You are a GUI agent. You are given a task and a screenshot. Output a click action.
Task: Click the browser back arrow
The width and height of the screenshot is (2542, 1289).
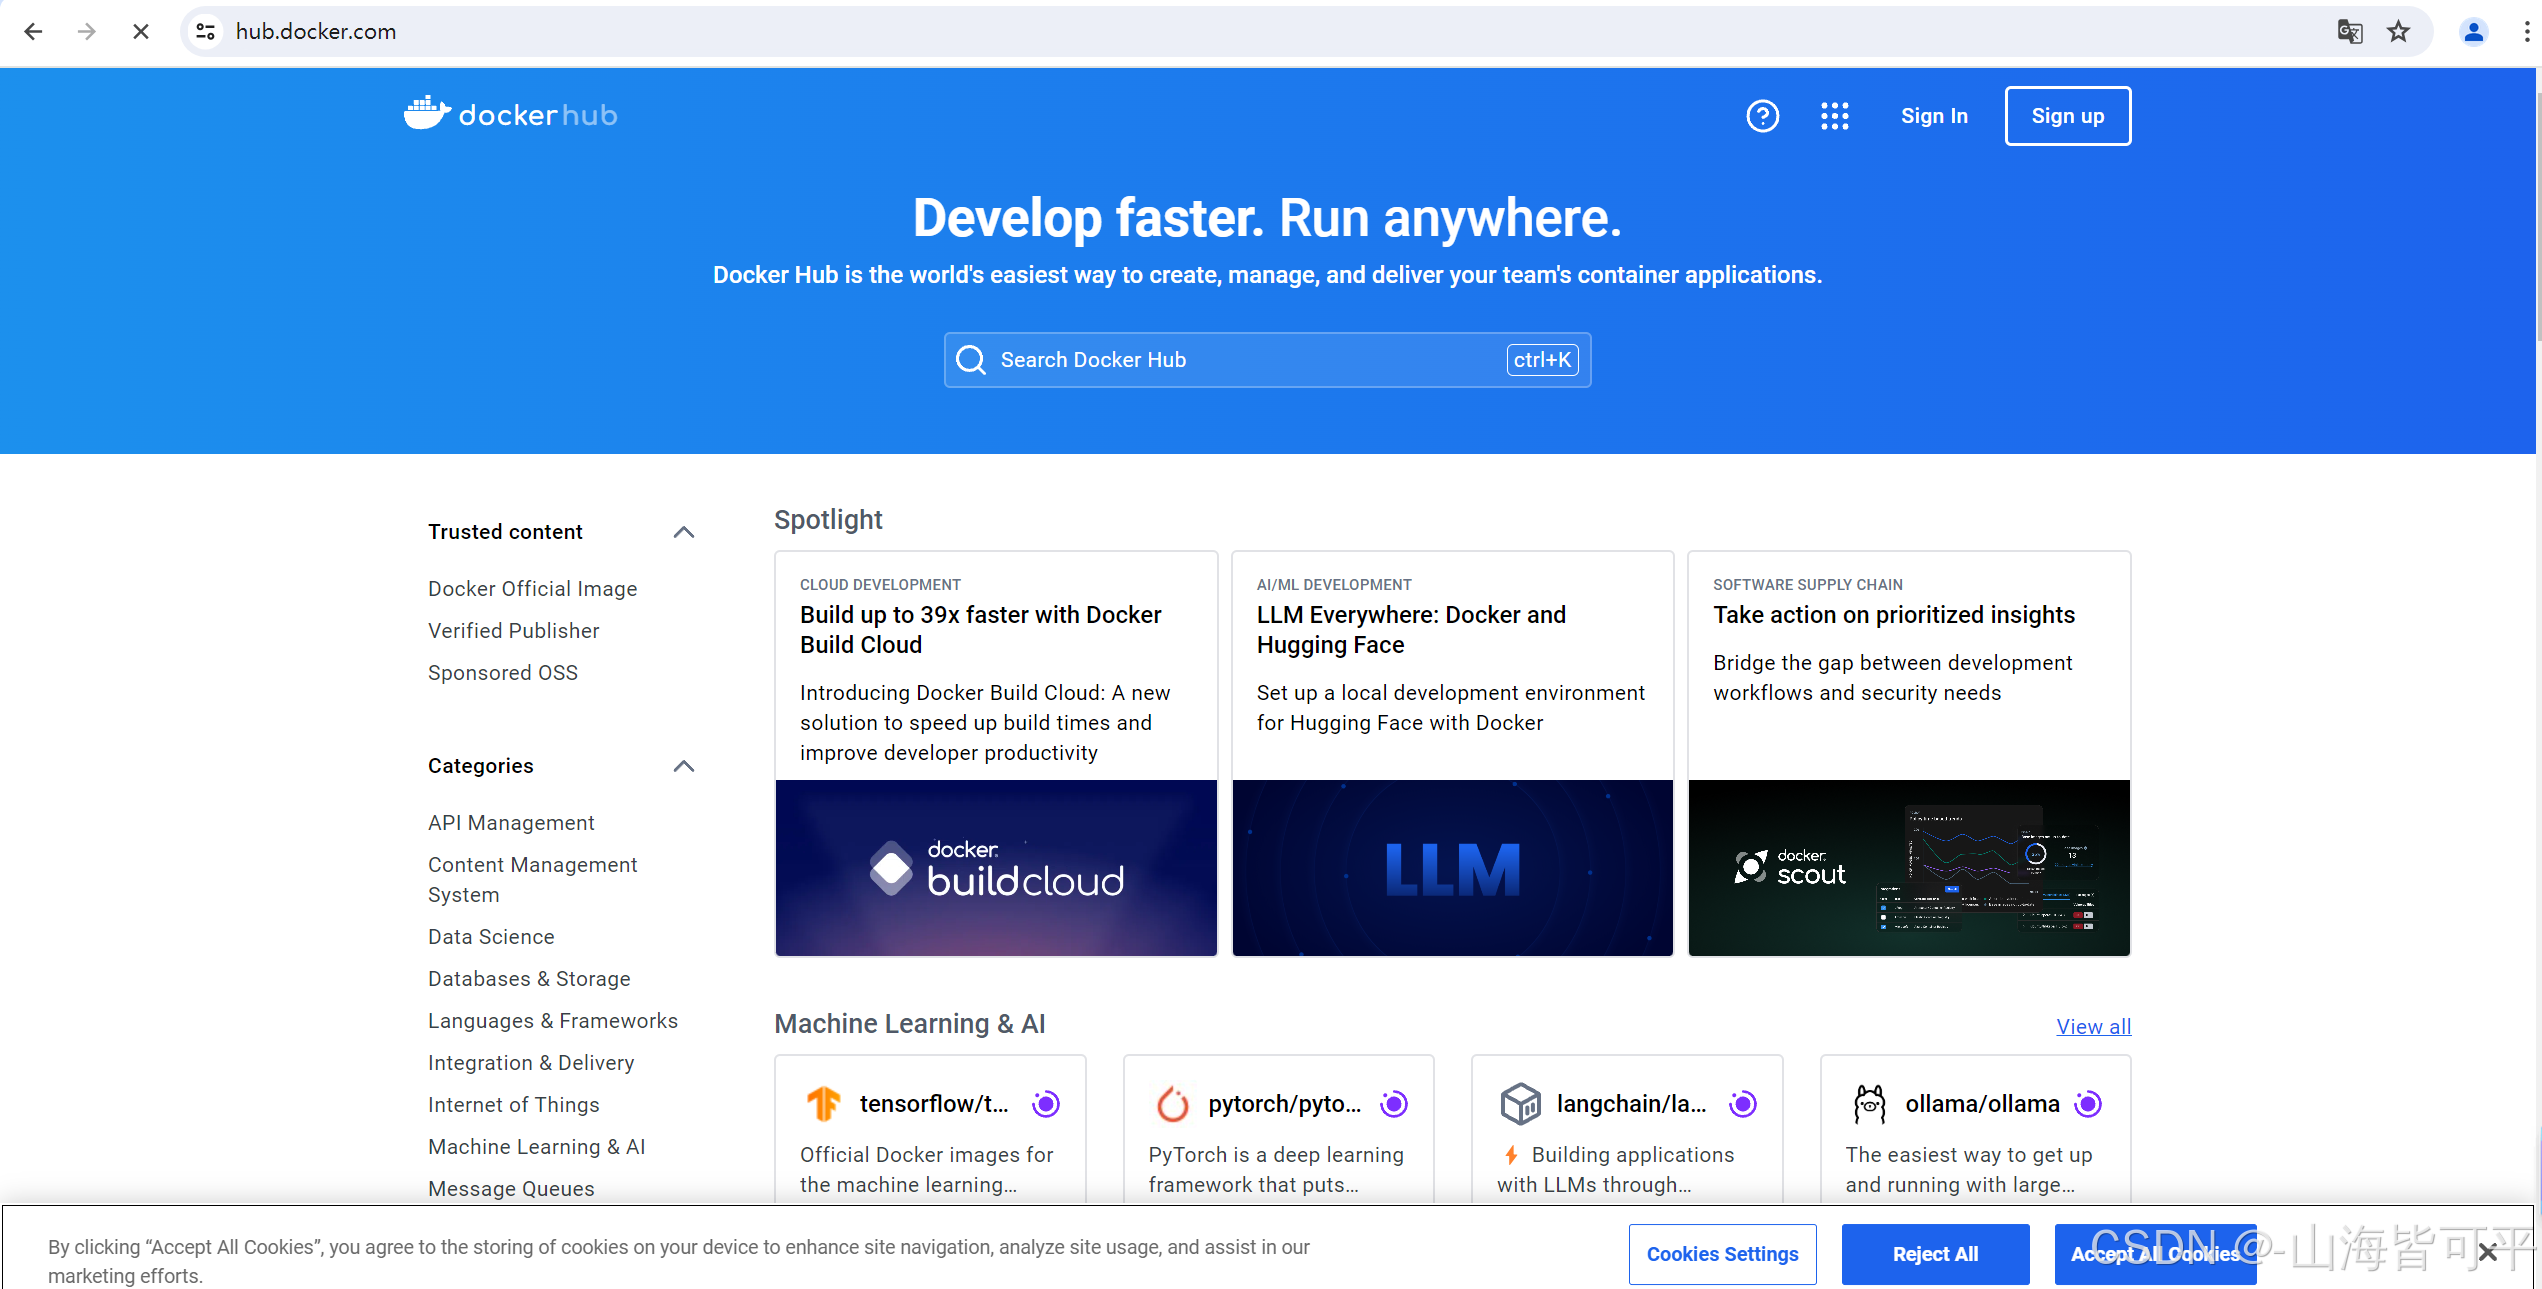pos(33,32)
